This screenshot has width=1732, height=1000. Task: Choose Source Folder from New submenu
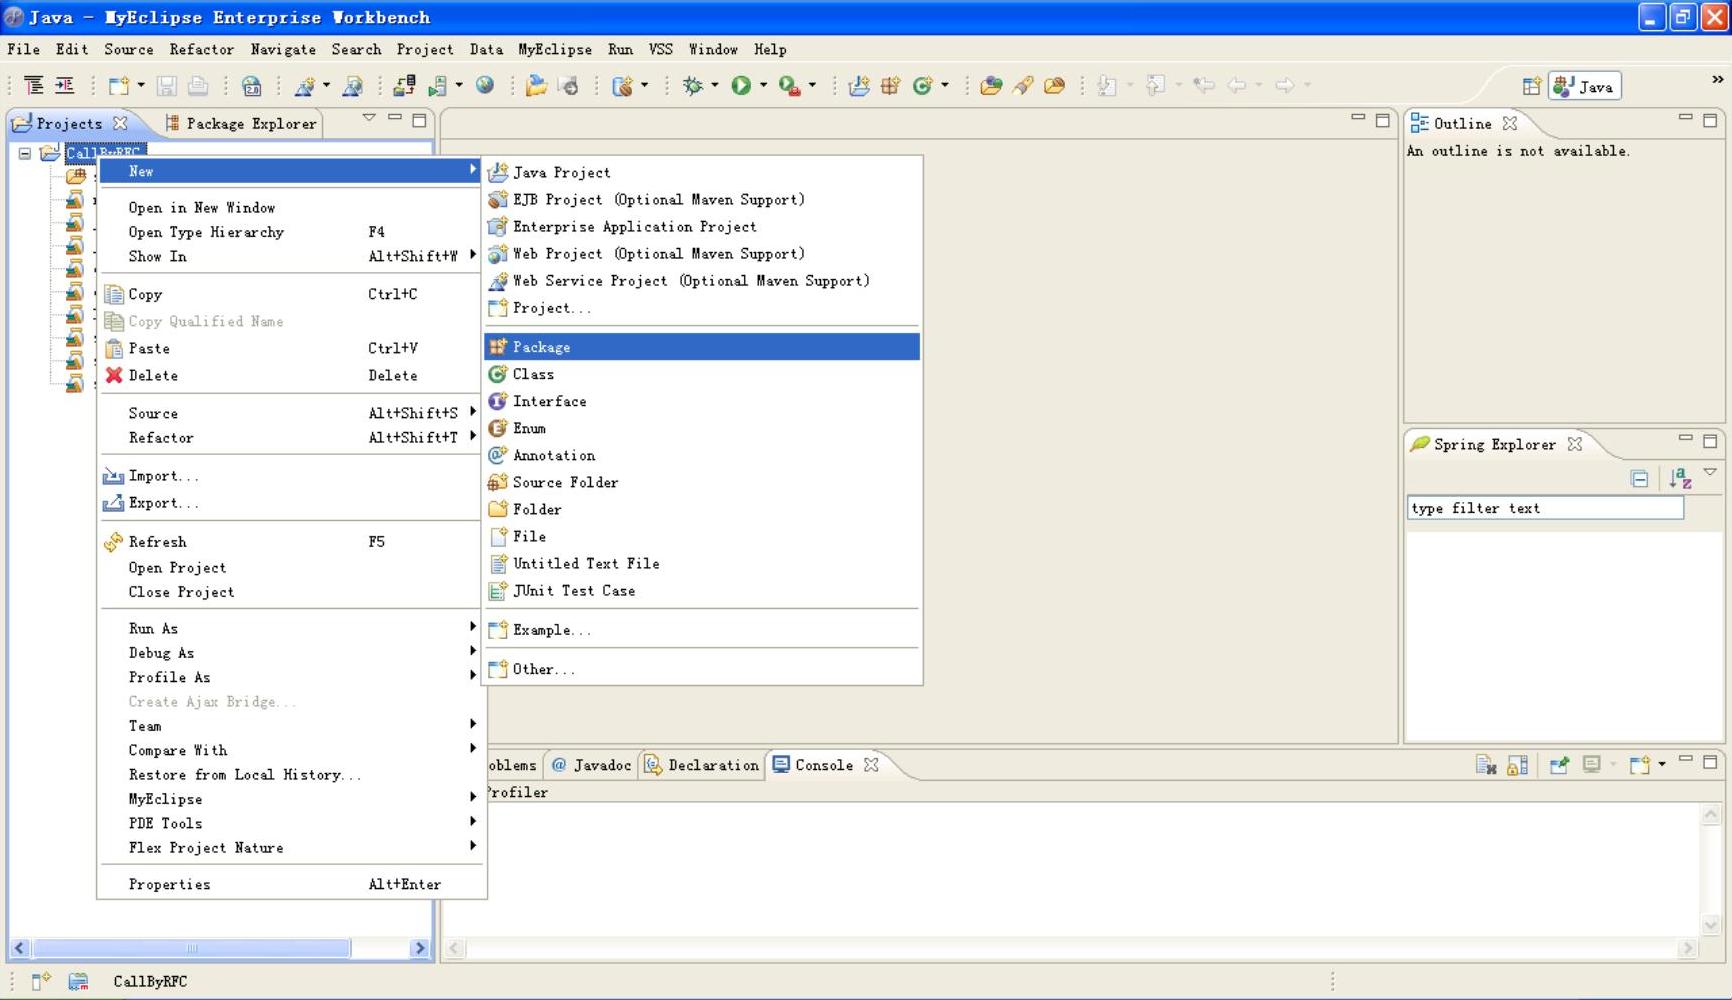[702, 482]
